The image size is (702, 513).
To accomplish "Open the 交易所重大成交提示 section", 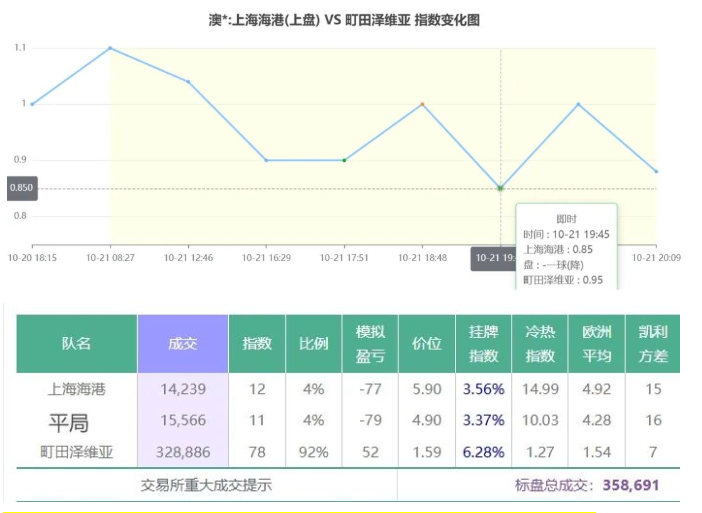I will 207,485.
